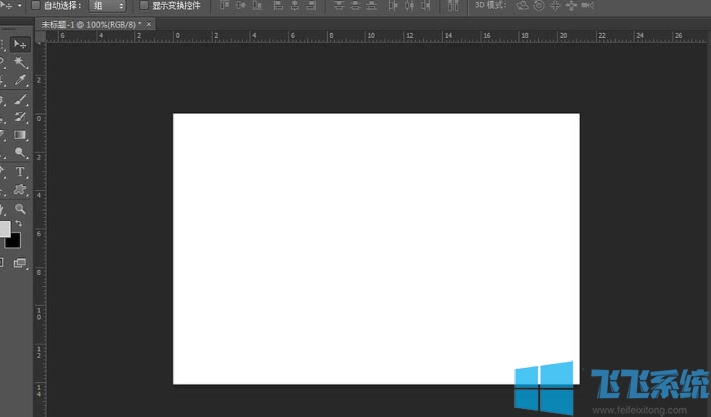The width and height of the screenshot is (711, 417).
Task: Select the Magic Wand tool
Action: coord(20,63)
